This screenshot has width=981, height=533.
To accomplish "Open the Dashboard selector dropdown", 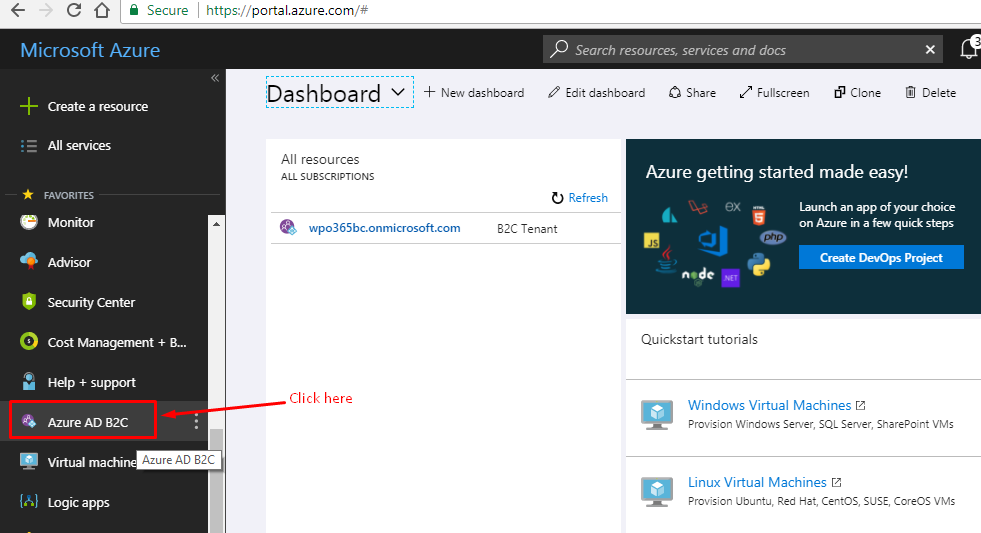I will [x=340, y=93].
